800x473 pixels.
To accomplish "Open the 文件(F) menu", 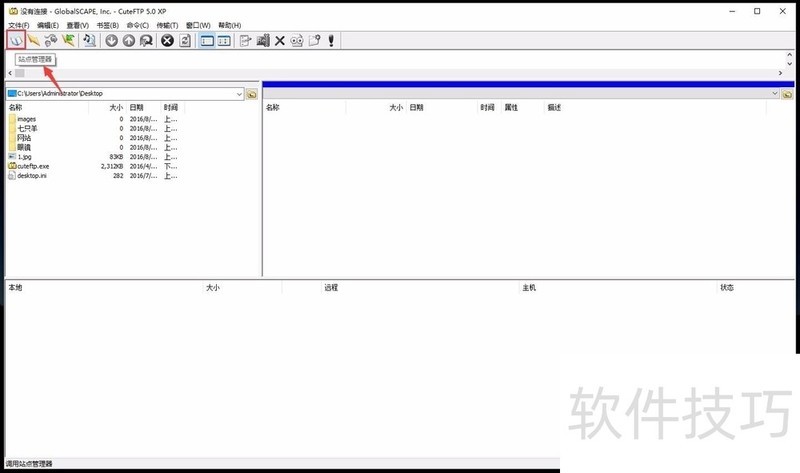I will [x=19, y=25].
